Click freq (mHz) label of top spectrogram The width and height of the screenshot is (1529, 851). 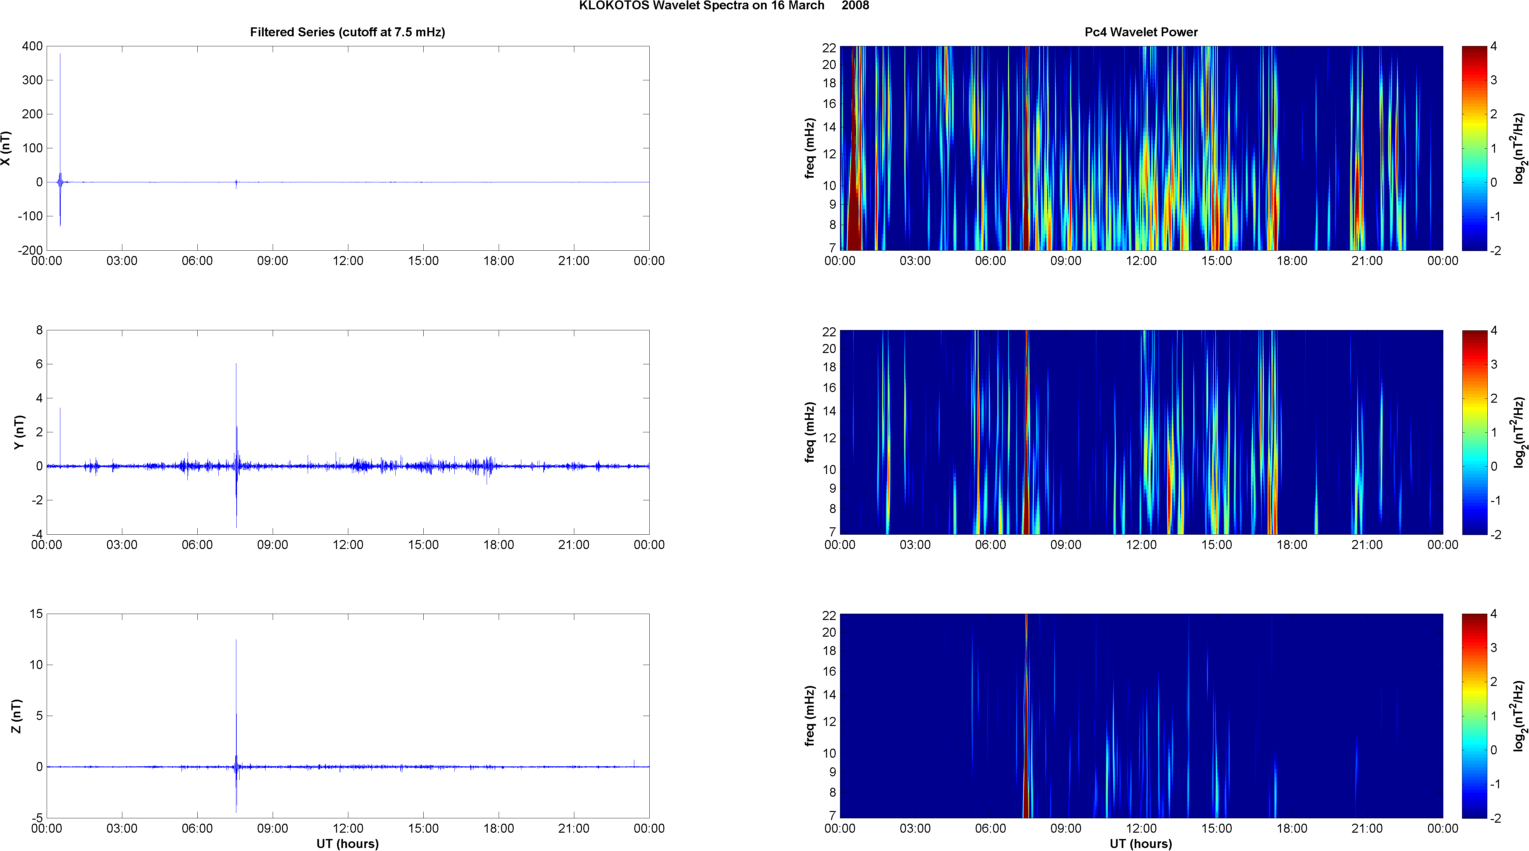[809, 148]
